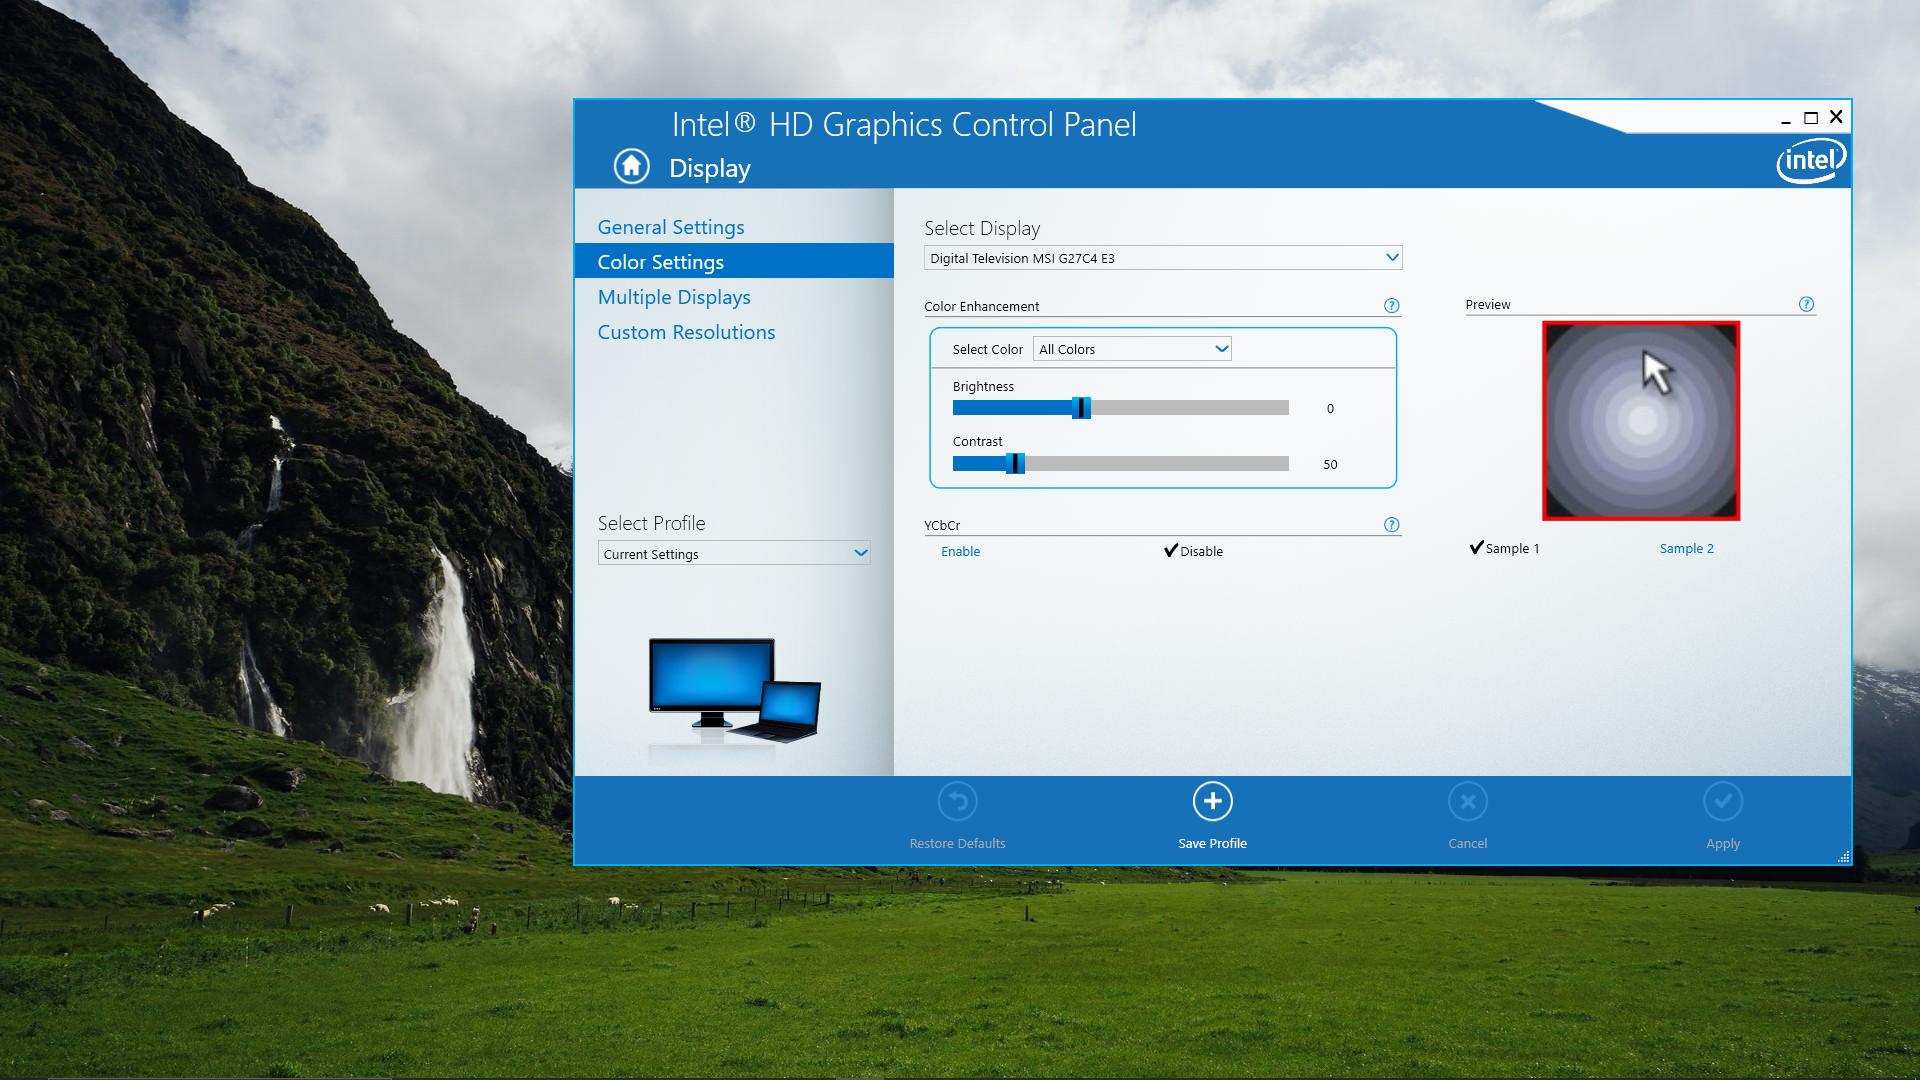Click the Contrast slider handle
The height and width of the screenshot is (1080, 1920).
1015,464
